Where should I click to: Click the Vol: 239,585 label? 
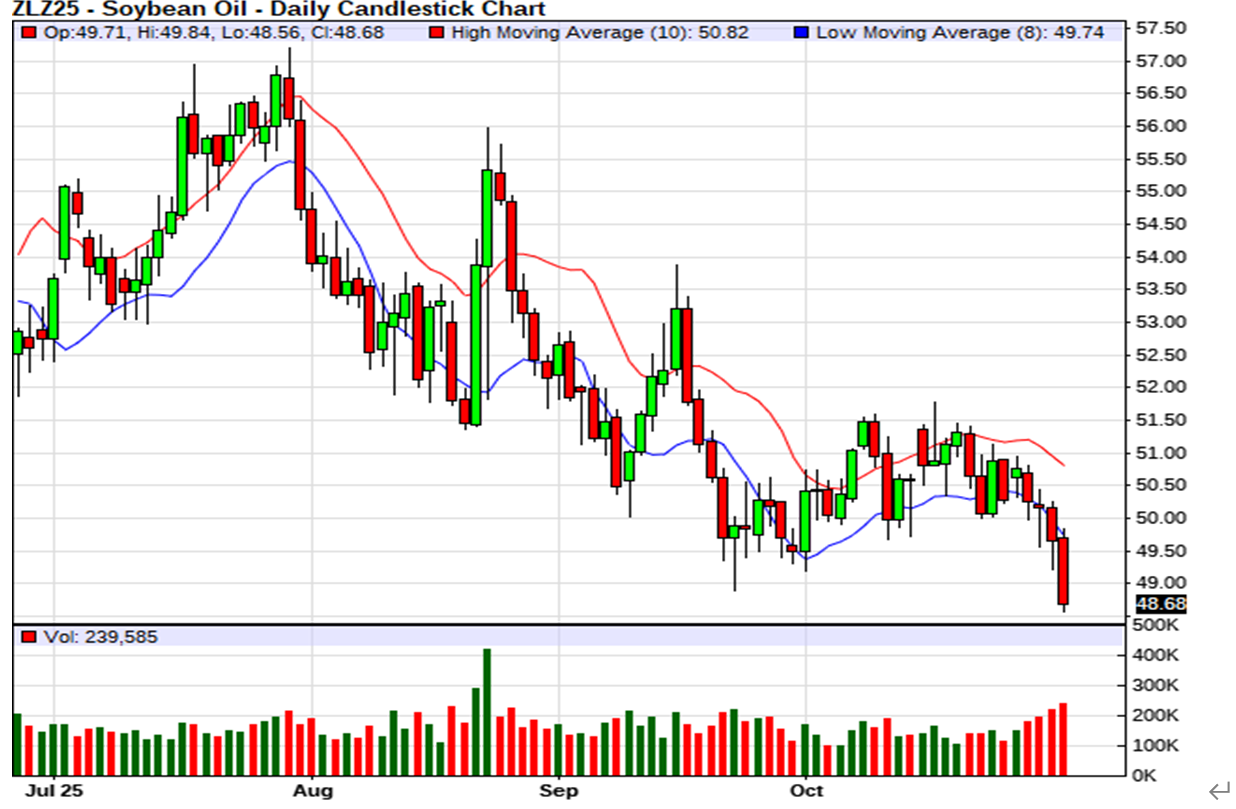coord(100,637)
